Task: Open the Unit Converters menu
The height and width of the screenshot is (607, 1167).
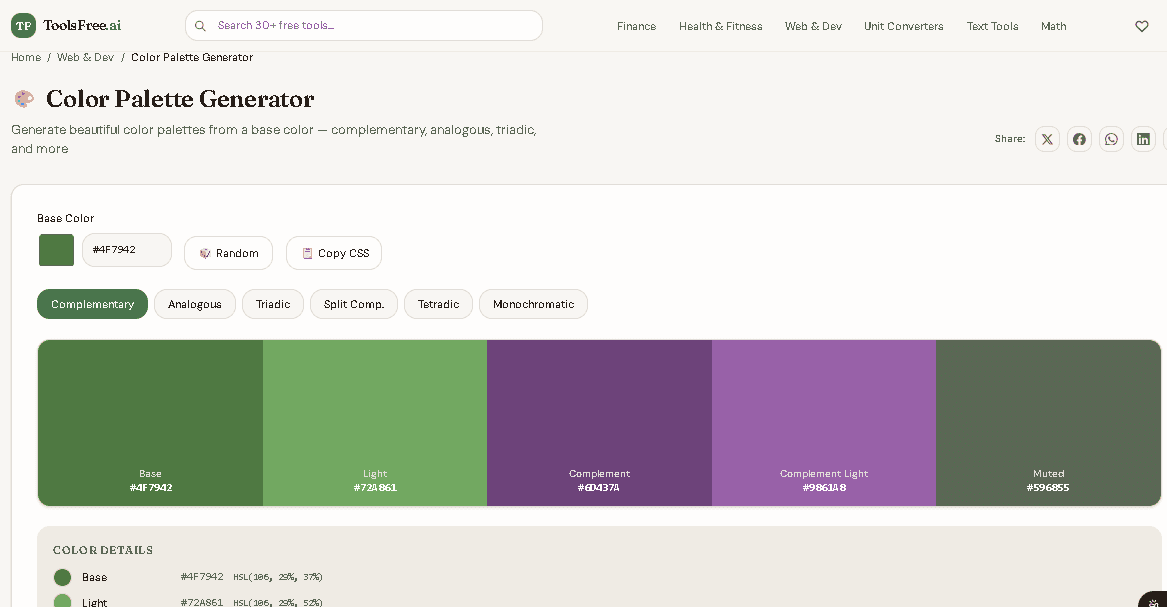Action: coord(903,27)
